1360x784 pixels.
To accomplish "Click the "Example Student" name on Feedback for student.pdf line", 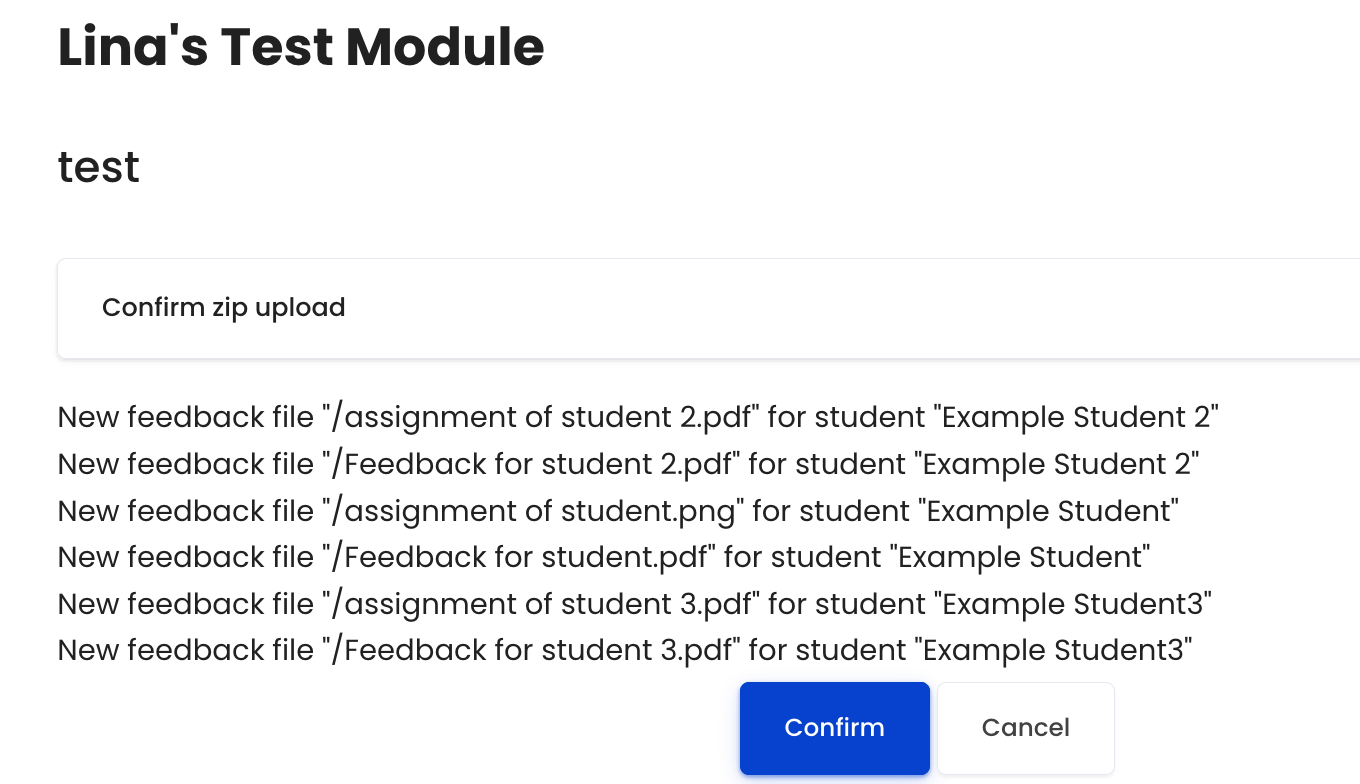I will click(1021, 557).
